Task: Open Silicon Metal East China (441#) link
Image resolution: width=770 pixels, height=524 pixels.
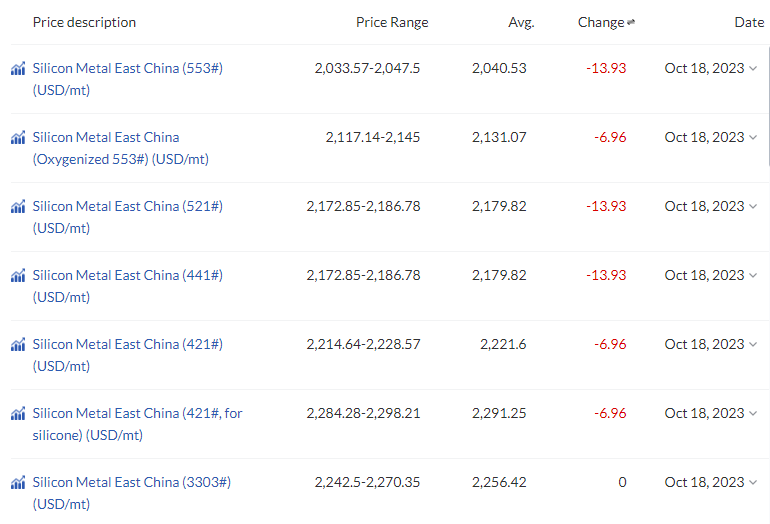Action: [128, 286]
